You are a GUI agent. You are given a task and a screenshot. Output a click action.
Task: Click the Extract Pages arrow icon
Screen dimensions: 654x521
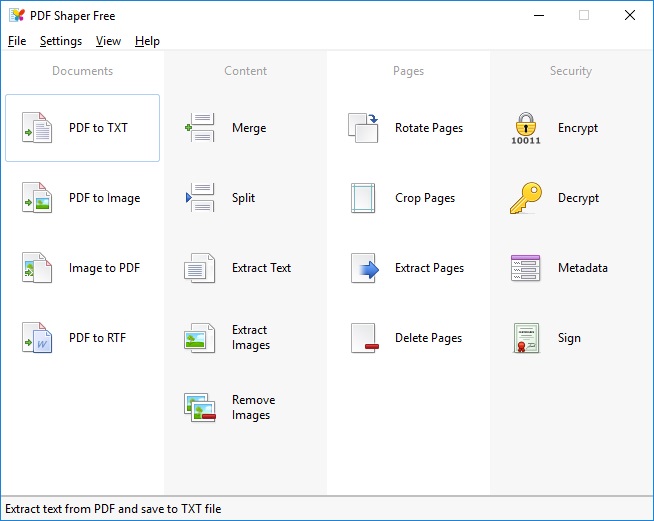tap(365, 268)
